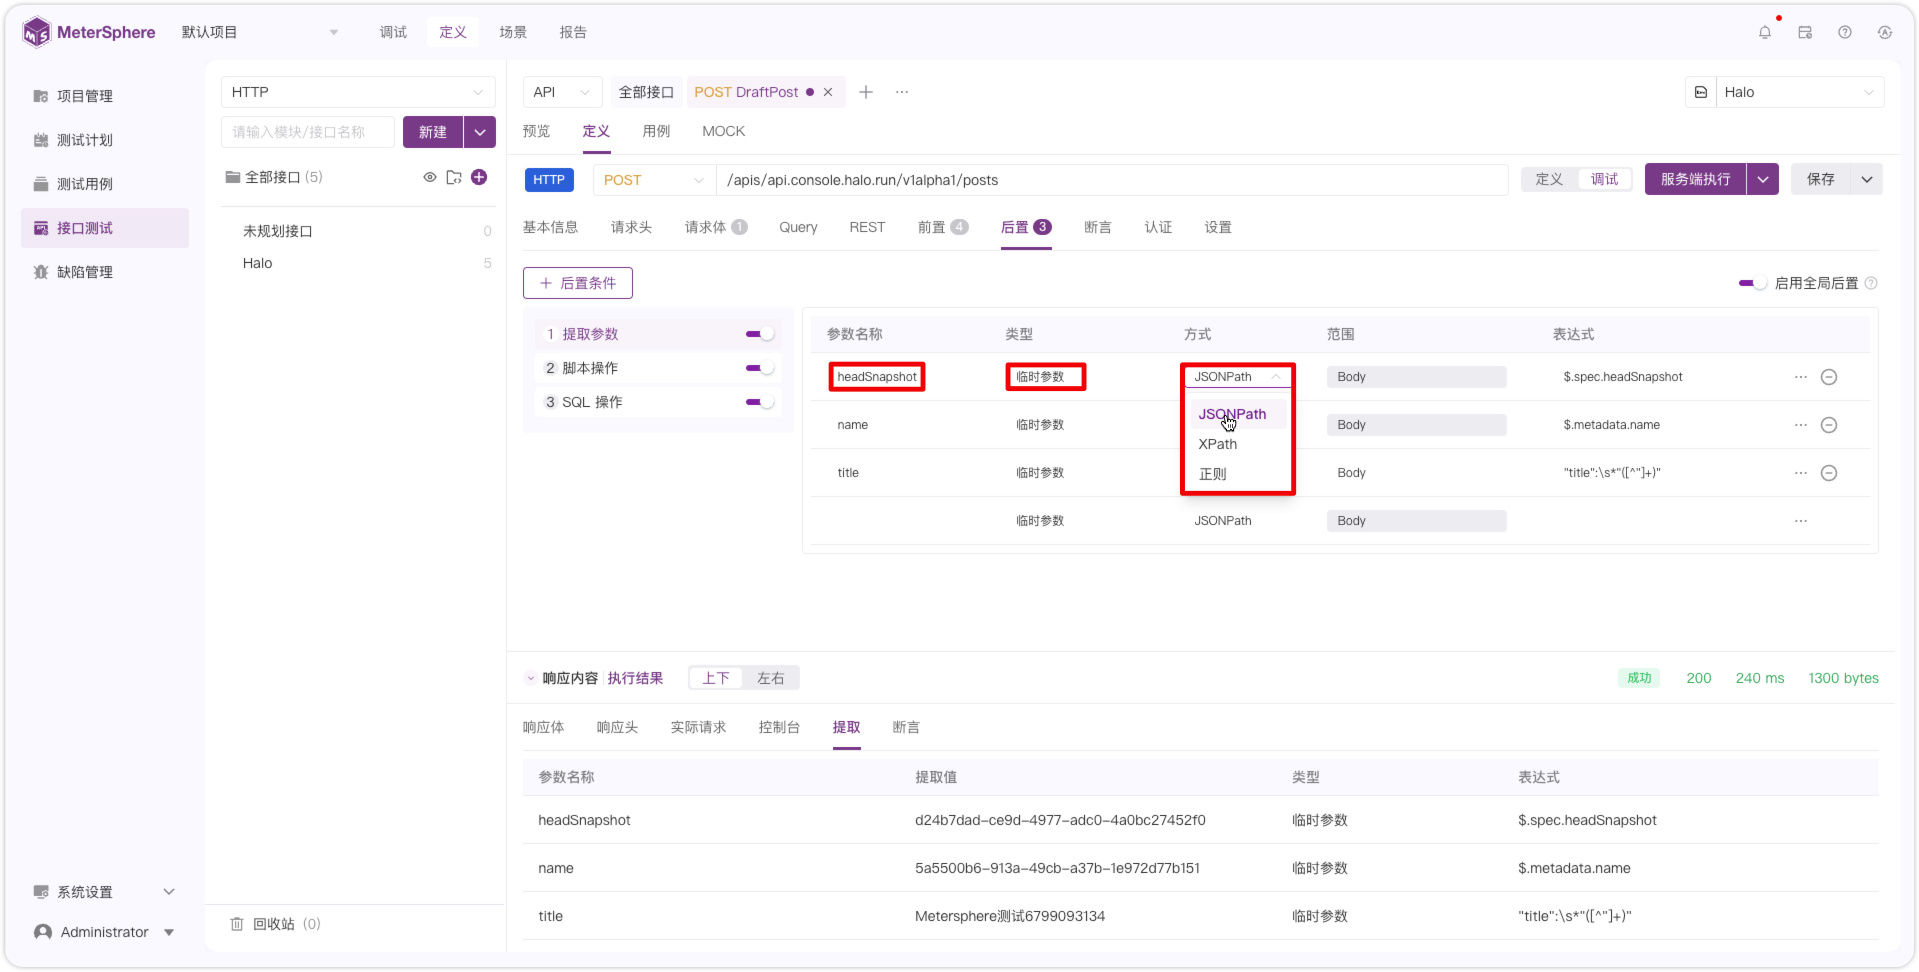Viewport: 1919px width, 972px height.
Task: Toggle the 脚本操作 post-processor switch
Action: click(760, 368)
